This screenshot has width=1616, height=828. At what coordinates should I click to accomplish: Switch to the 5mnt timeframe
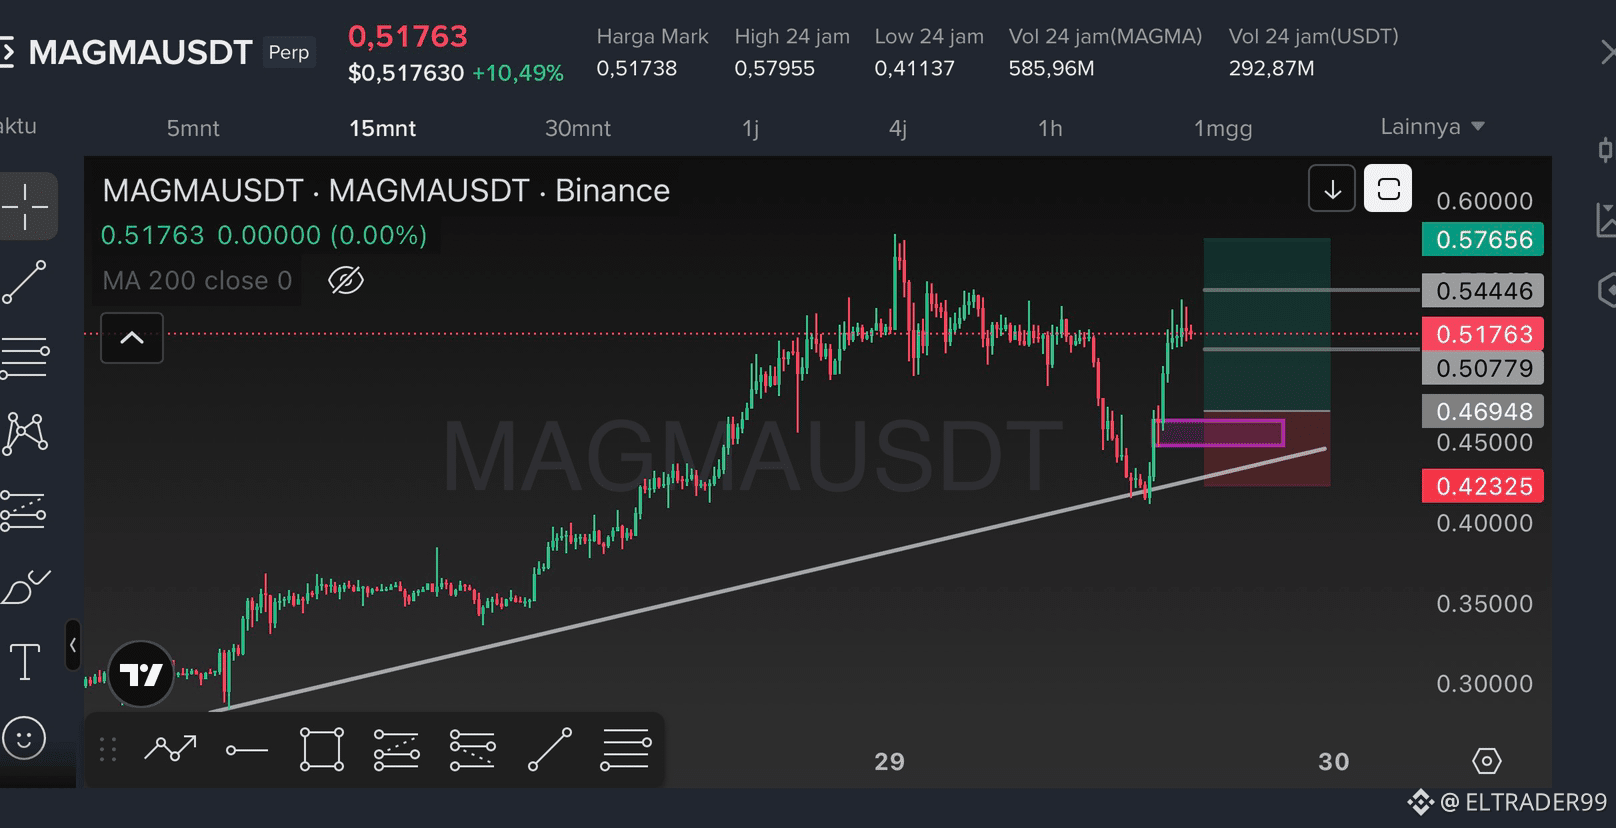click(x=193, y=128)
